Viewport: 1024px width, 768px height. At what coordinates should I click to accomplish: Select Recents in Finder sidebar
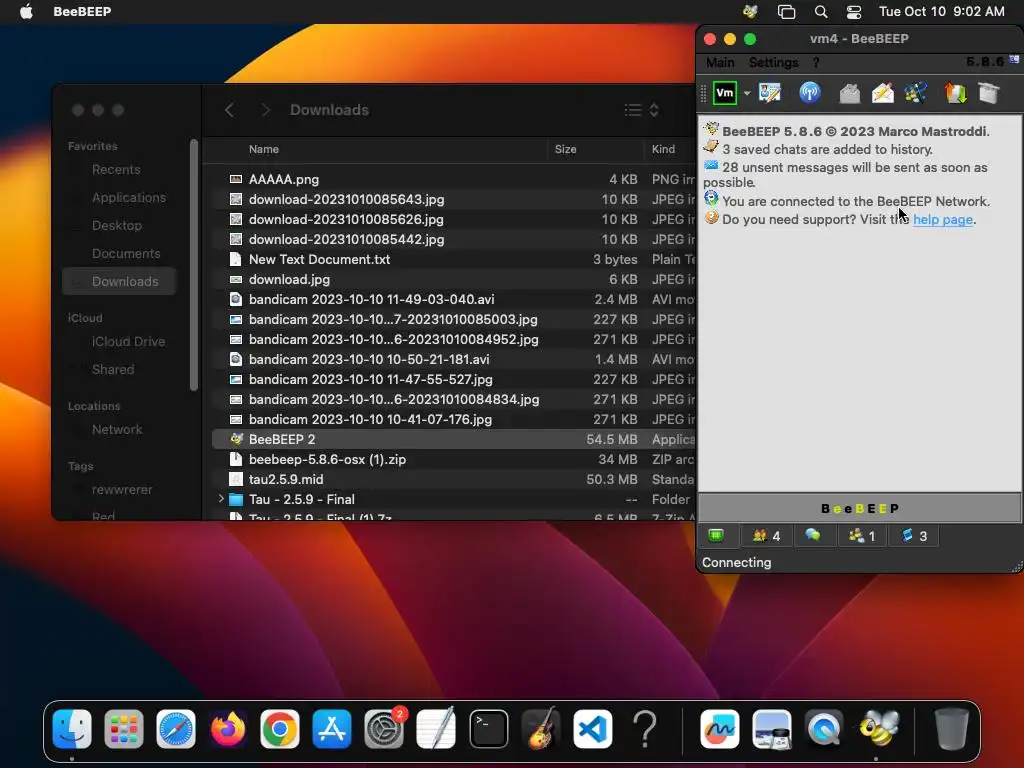pos(116,169)
